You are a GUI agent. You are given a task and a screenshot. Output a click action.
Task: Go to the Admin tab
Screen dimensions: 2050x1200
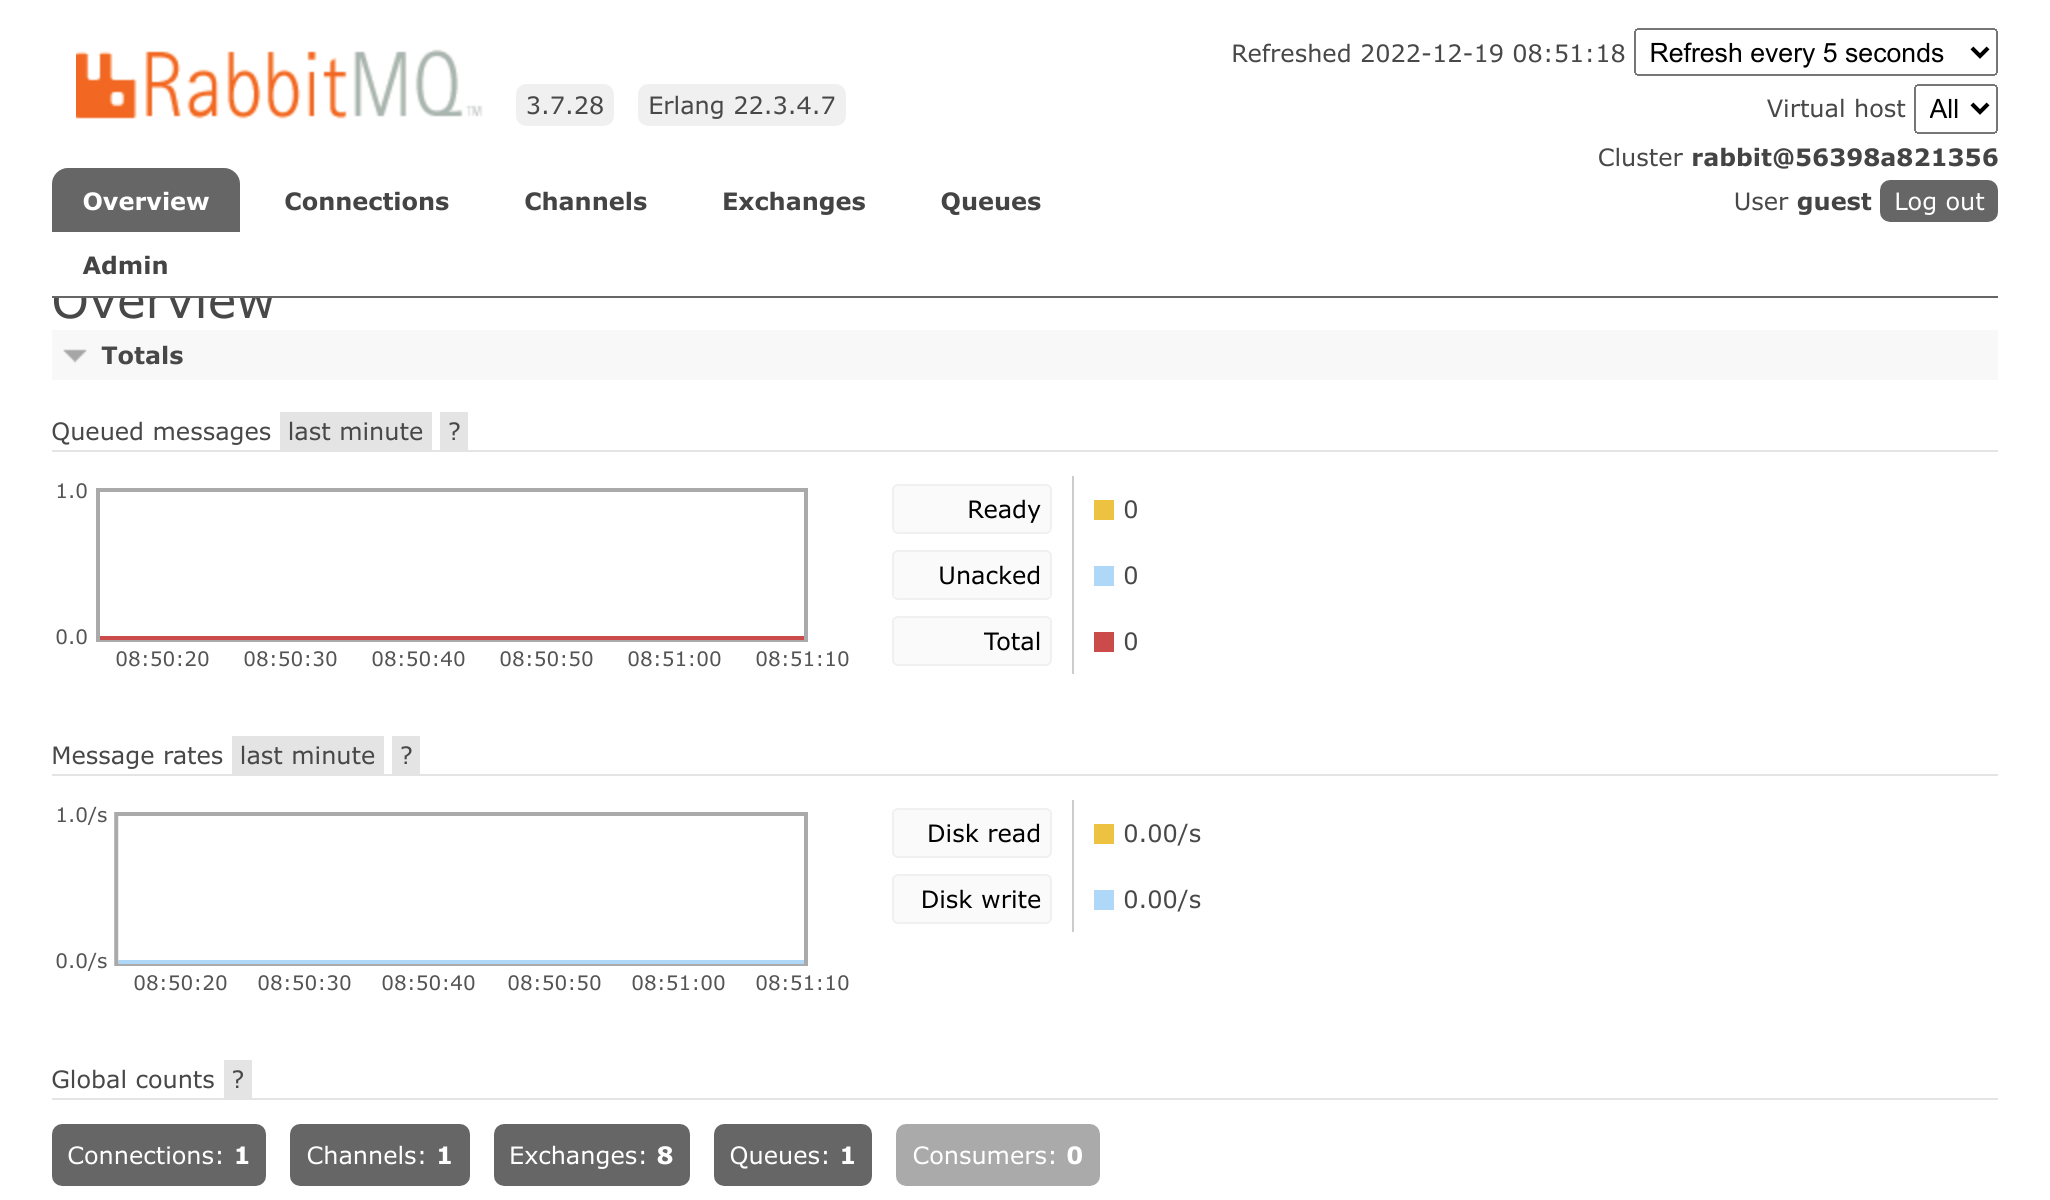[124, 265]
